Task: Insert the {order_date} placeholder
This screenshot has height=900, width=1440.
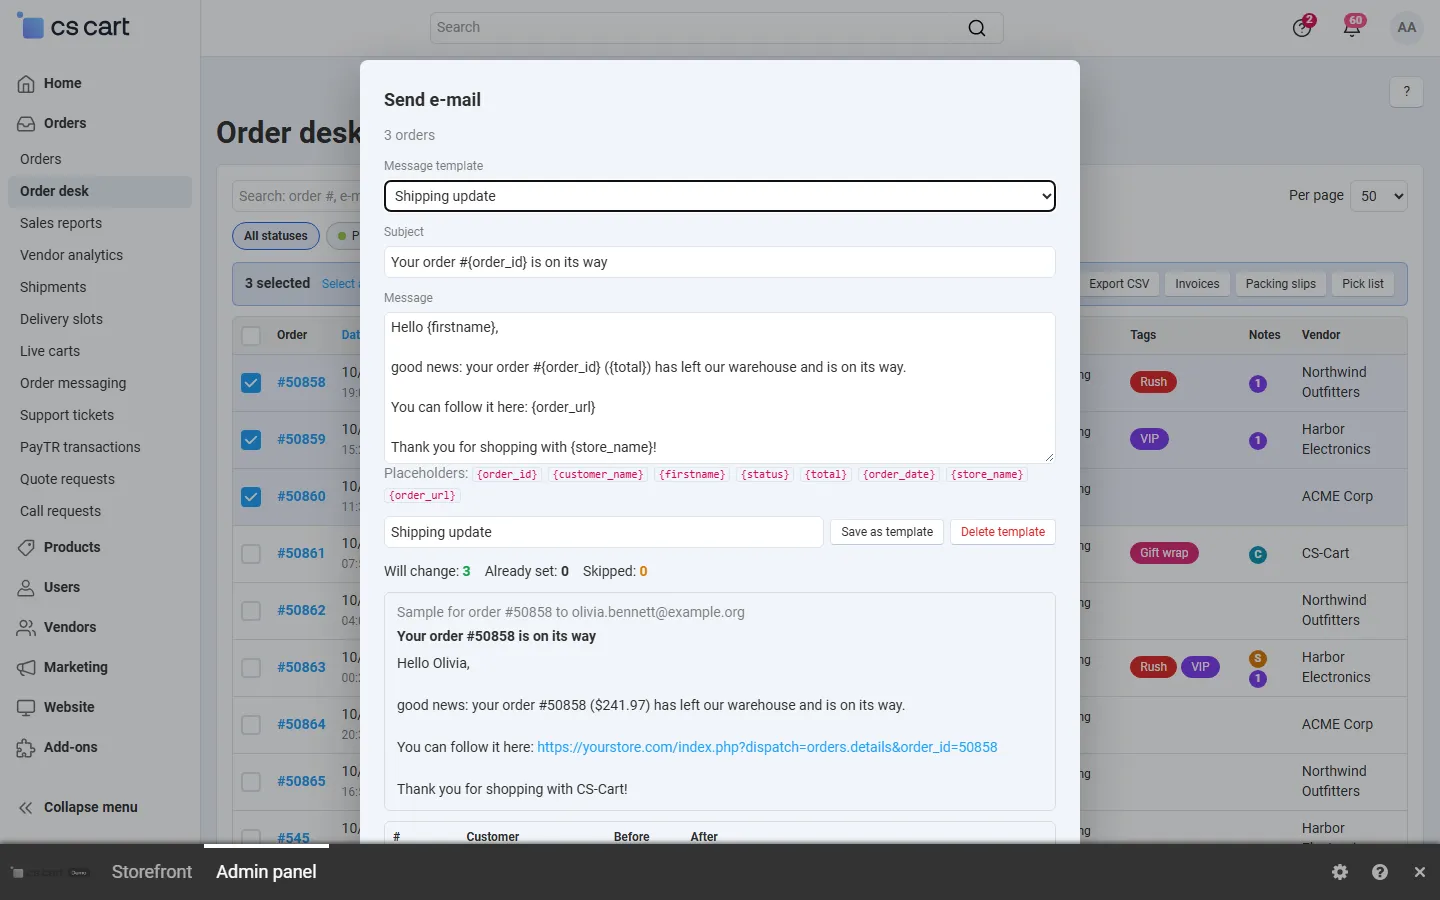Action: pos(899,475)
